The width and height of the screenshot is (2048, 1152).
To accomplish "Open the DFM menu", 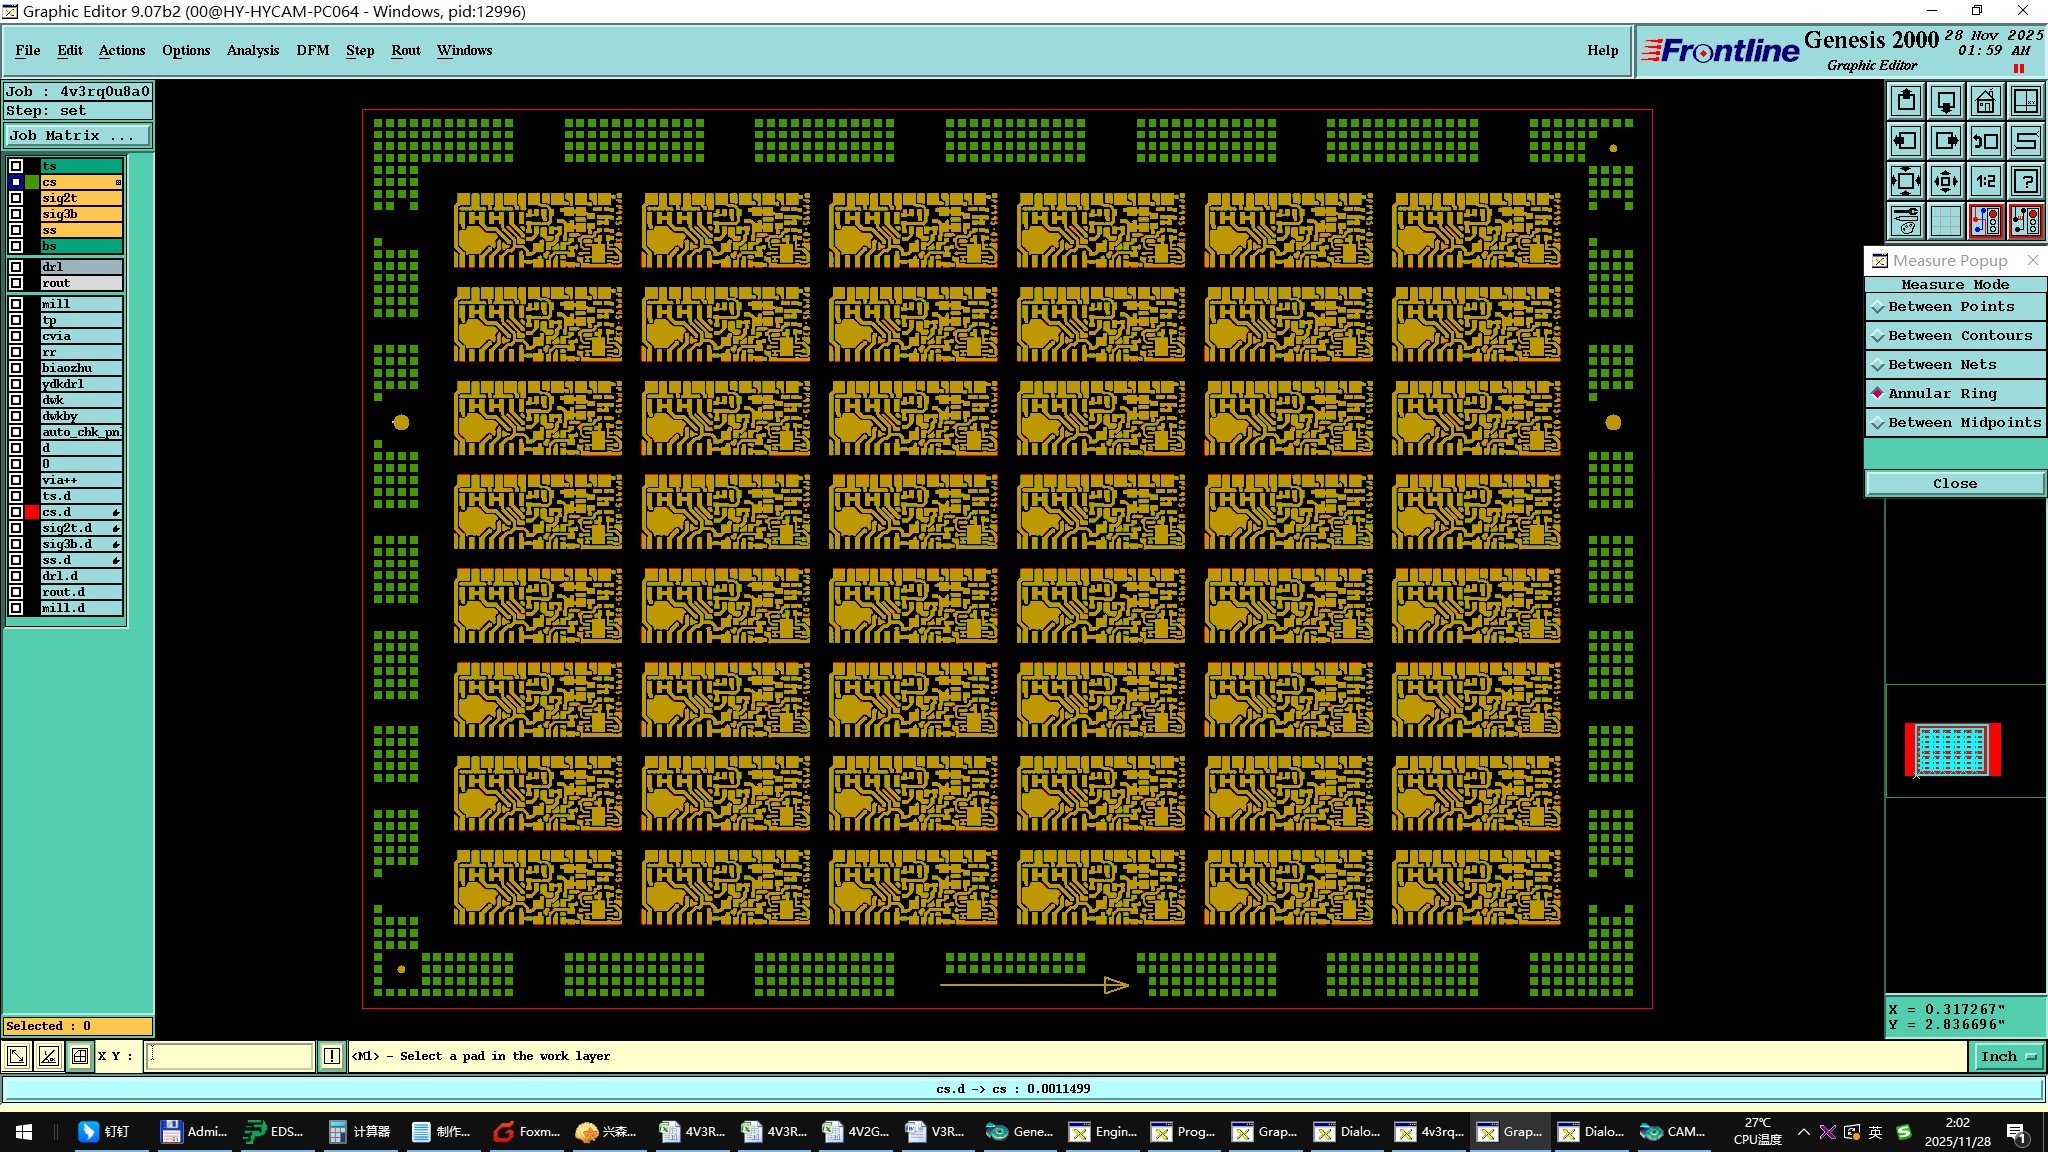I will coord(312,50).
